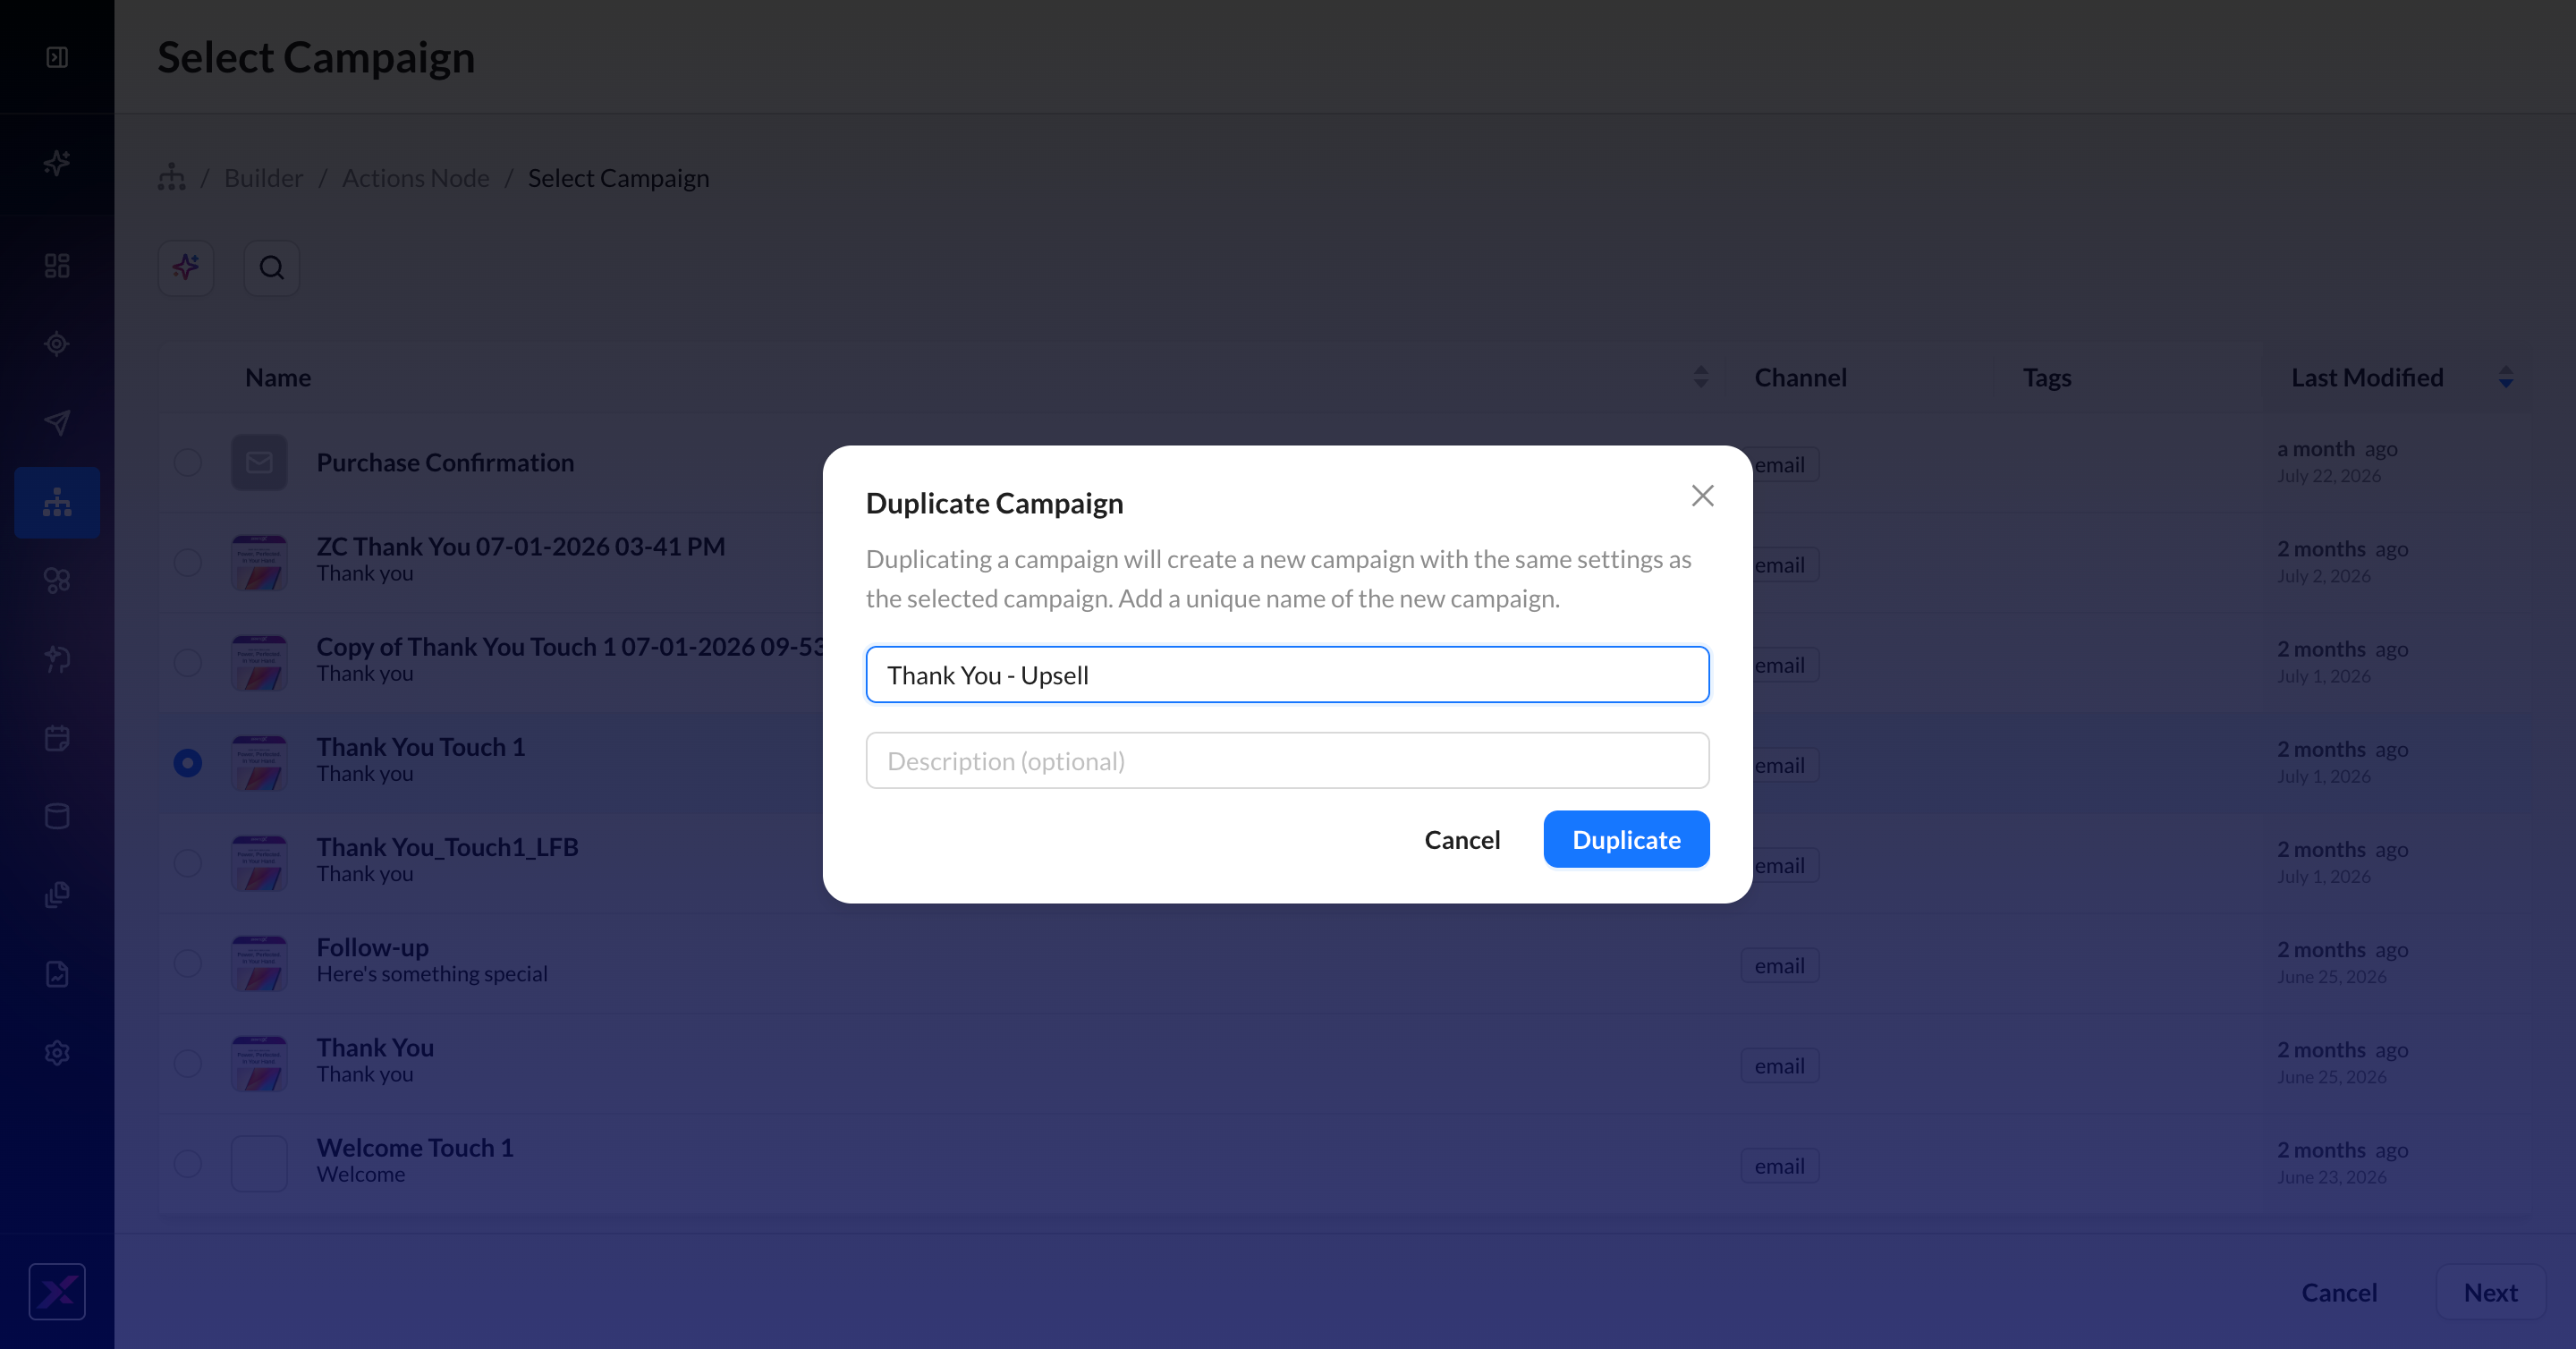Cancel the Duplicate Campaign dialog
This screenshot has width=2576, height=1349.
pos(1461,839)
